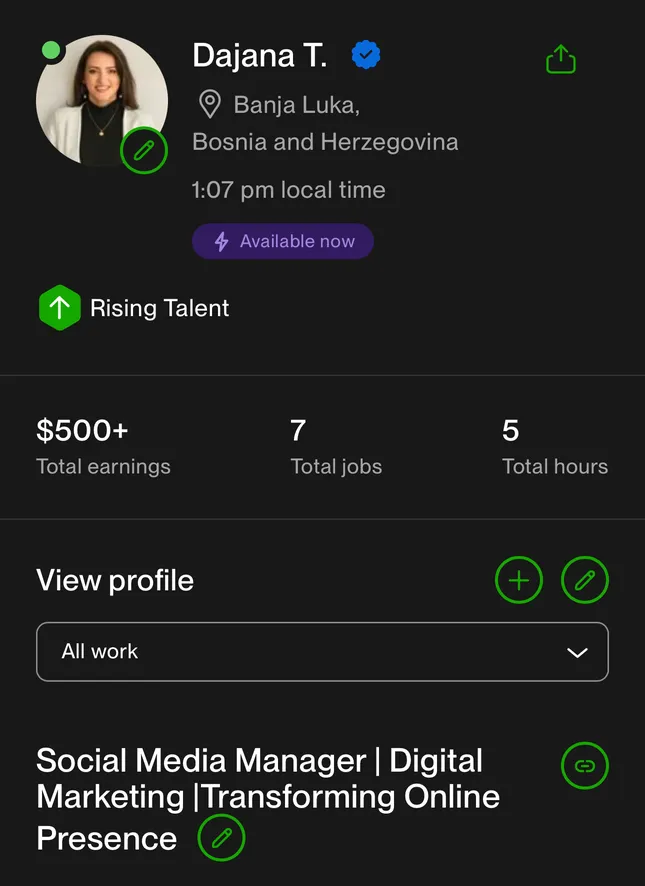Click the blue verified badge
Viewport: 645px width, 886px height.
point(366,55)
